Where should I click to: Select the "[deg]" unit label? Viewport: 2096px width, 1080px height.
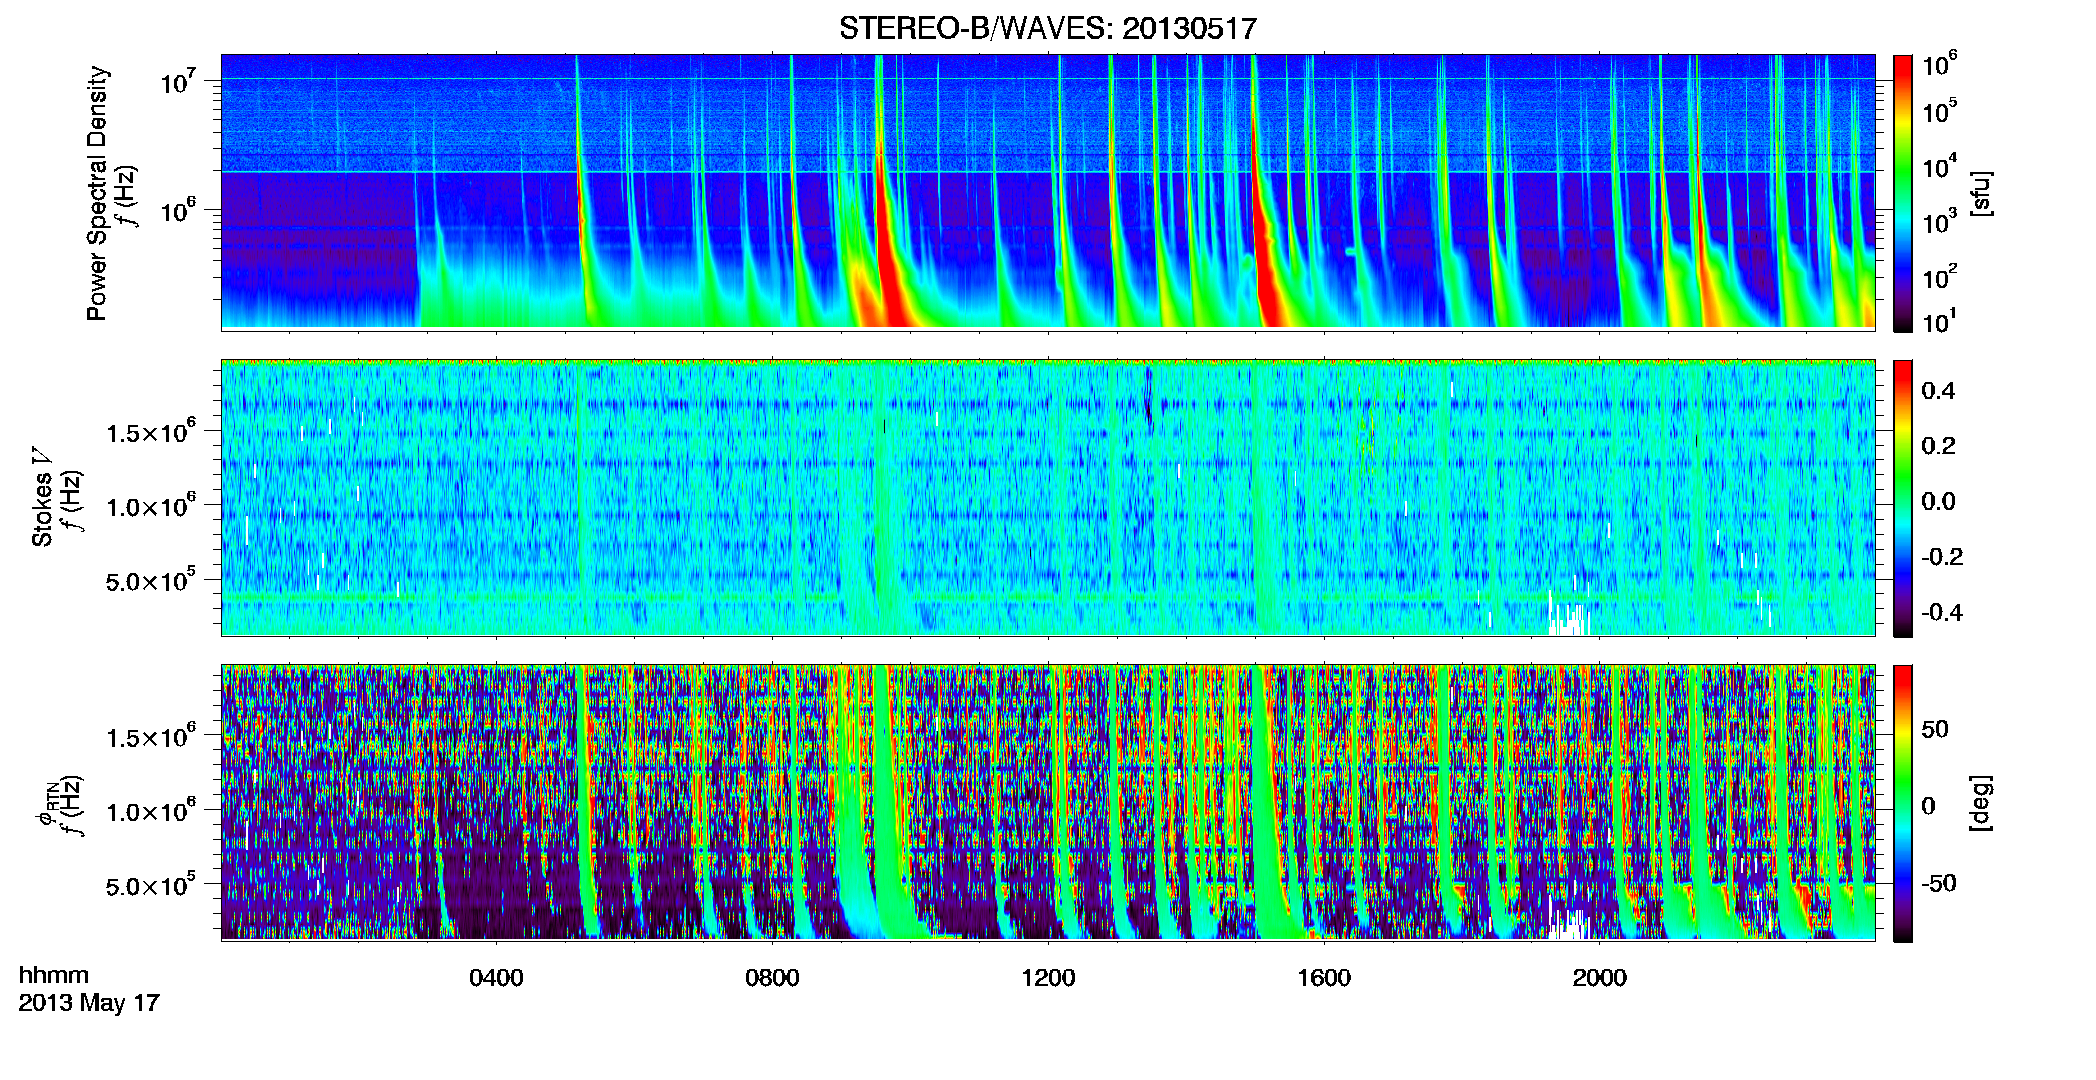pos(1980,803)
